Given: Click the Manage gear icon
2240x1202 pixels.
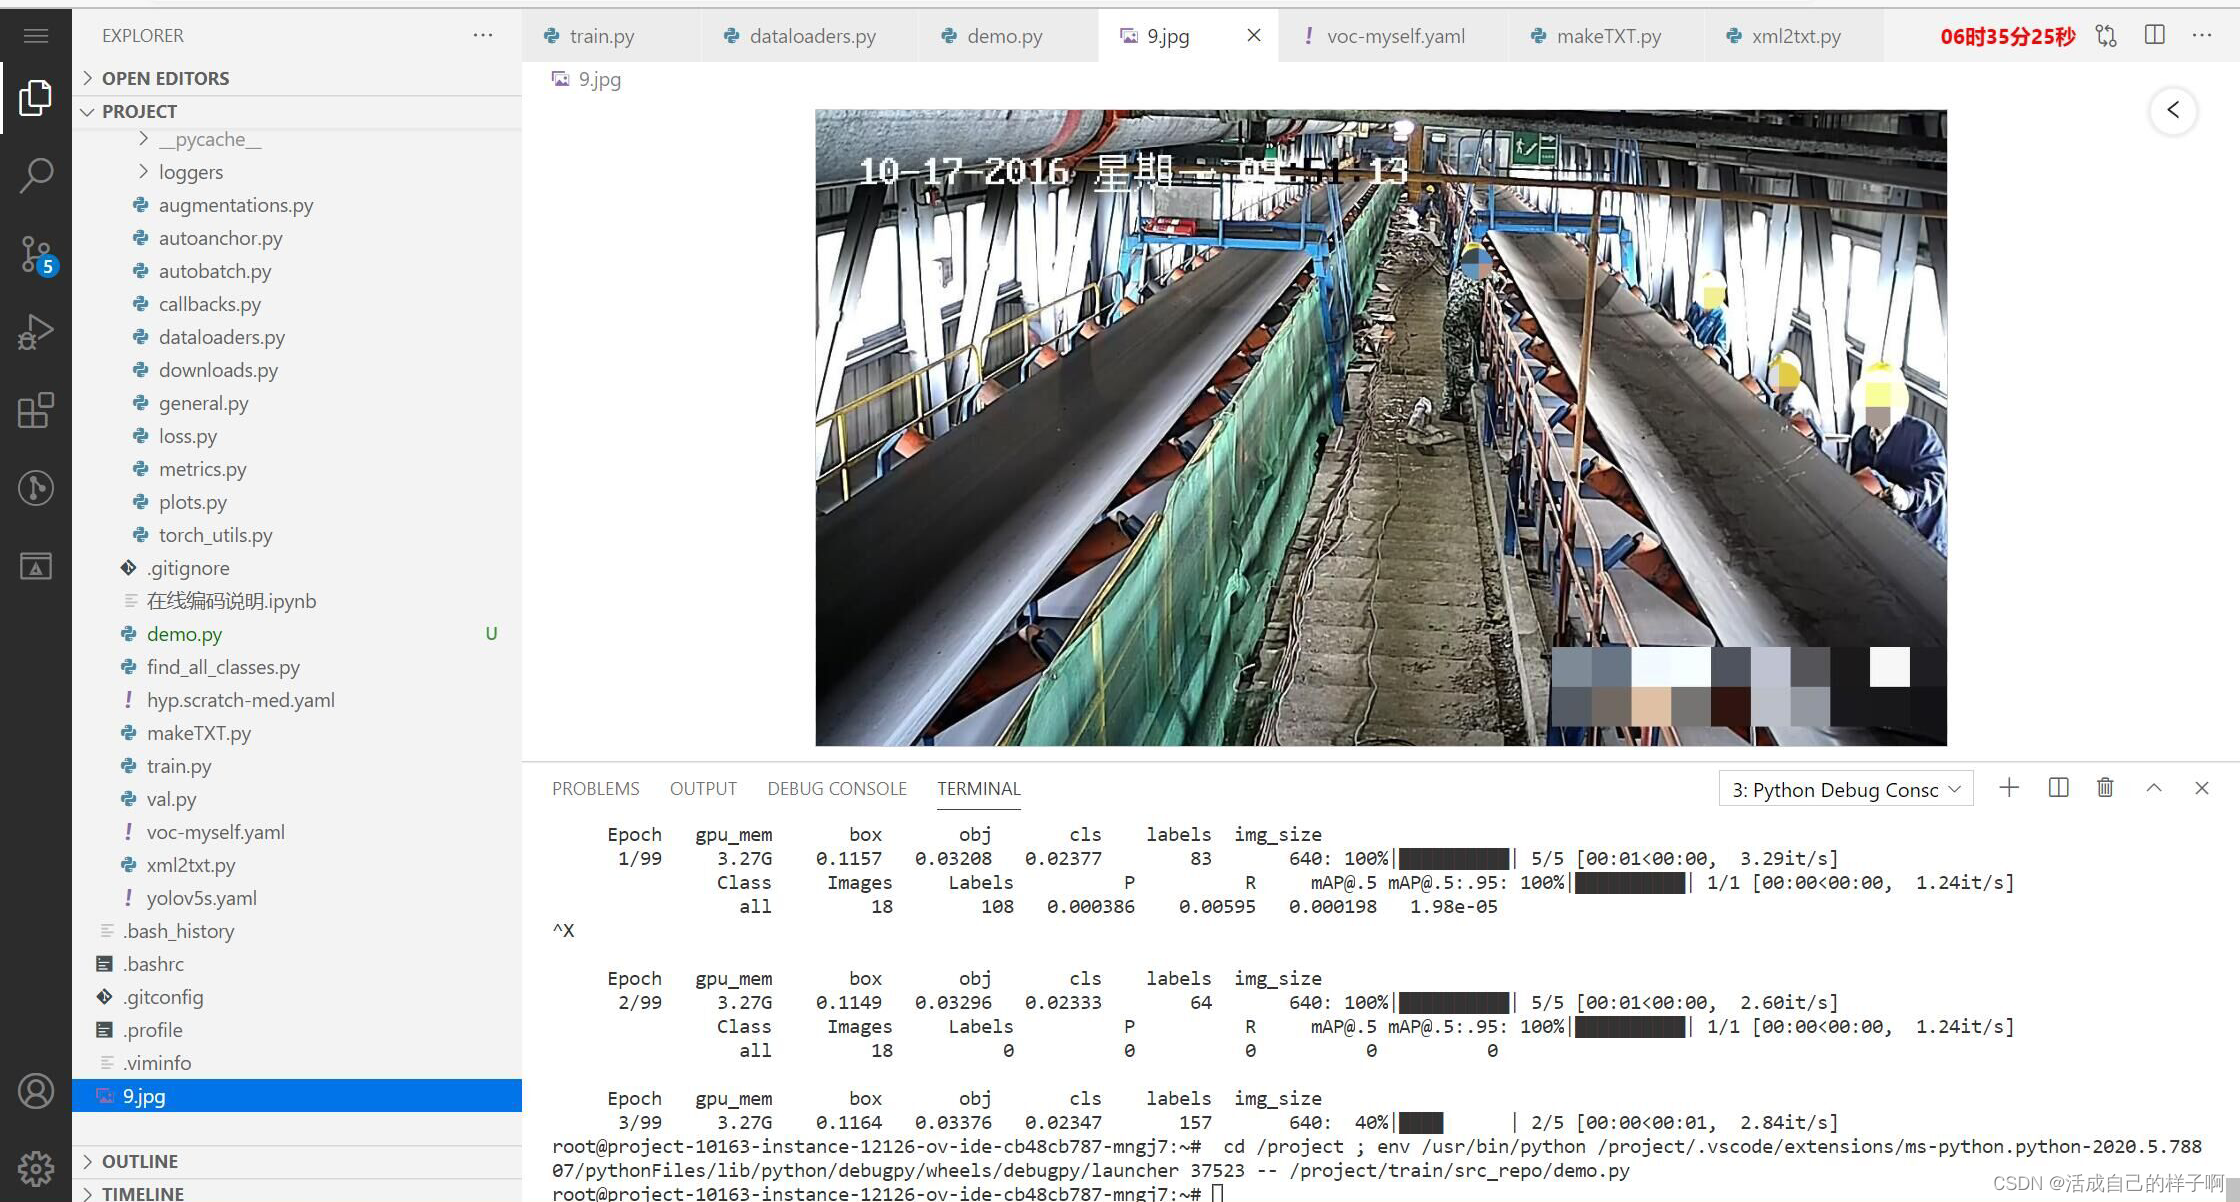Looking at the screenshot, I should [36, 1167].
